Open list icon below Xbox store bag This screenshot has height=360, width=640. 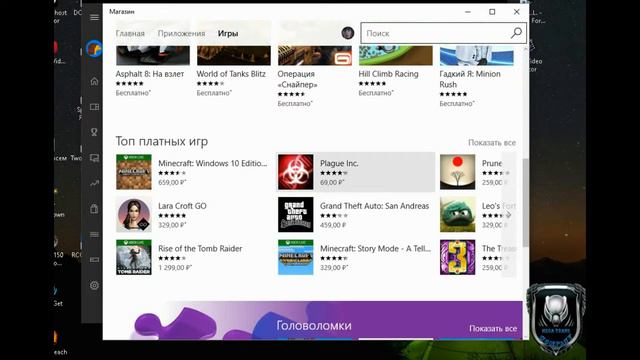pos(94,234)
